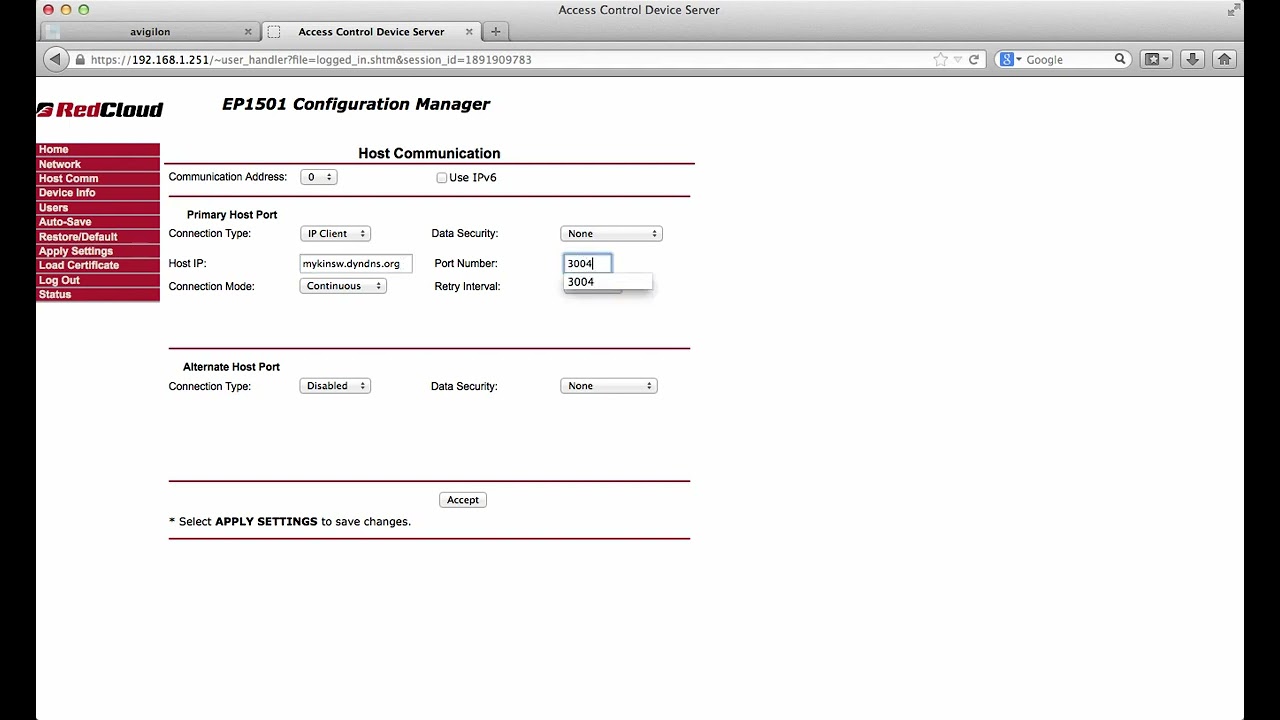Viewport: 1280px width, 720px height.
Task: Toggle the Use IPv6 checkbox
Action: point(441,178)
